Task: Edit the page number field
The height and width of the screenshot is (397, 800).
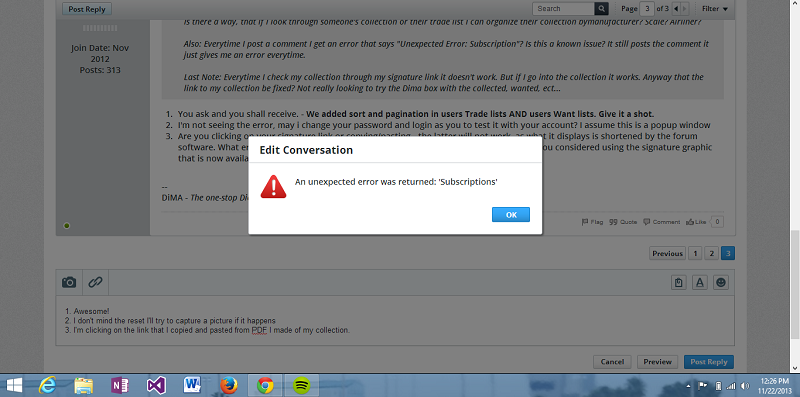Action: [647, 9]
